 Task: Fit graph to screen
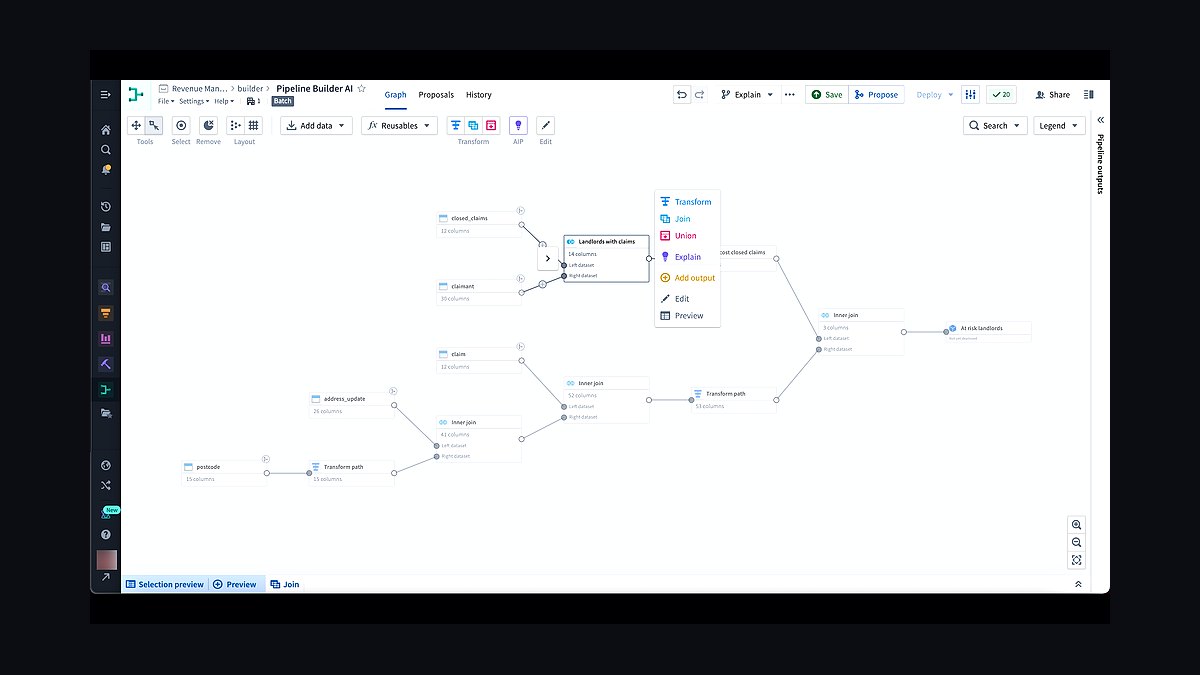[x=1076, y=560]
